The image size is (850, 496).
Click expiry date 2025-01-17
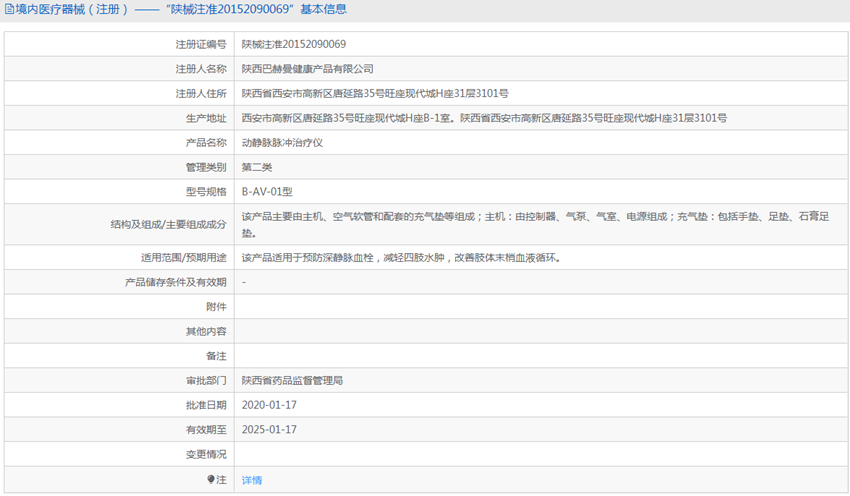[269, 430]
